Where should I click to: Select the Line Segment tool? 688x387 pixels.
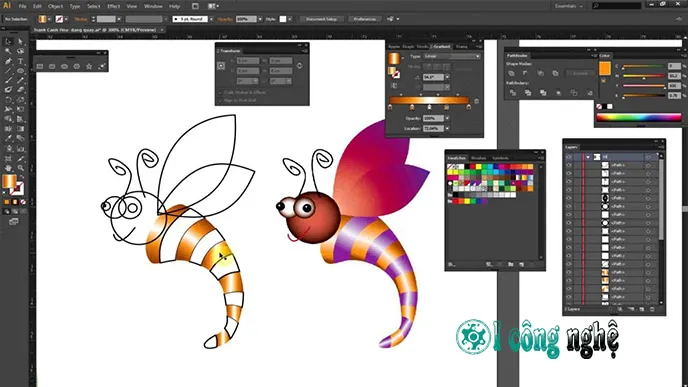pyautogui.click(x=8, y=71)
